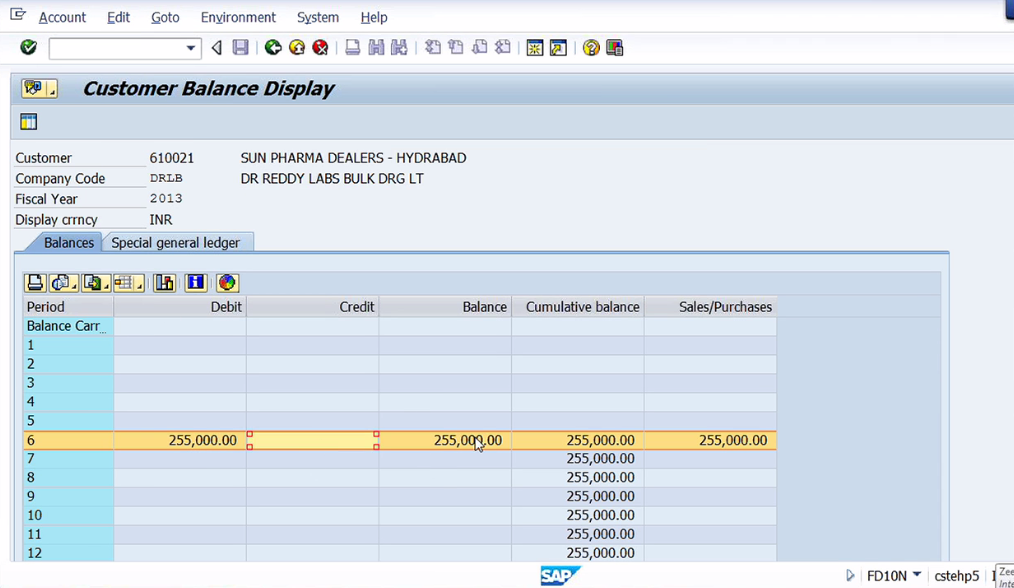This screenshot has height=588, width=1014.
Task: Go to Next Page icon
Action: 479,48
